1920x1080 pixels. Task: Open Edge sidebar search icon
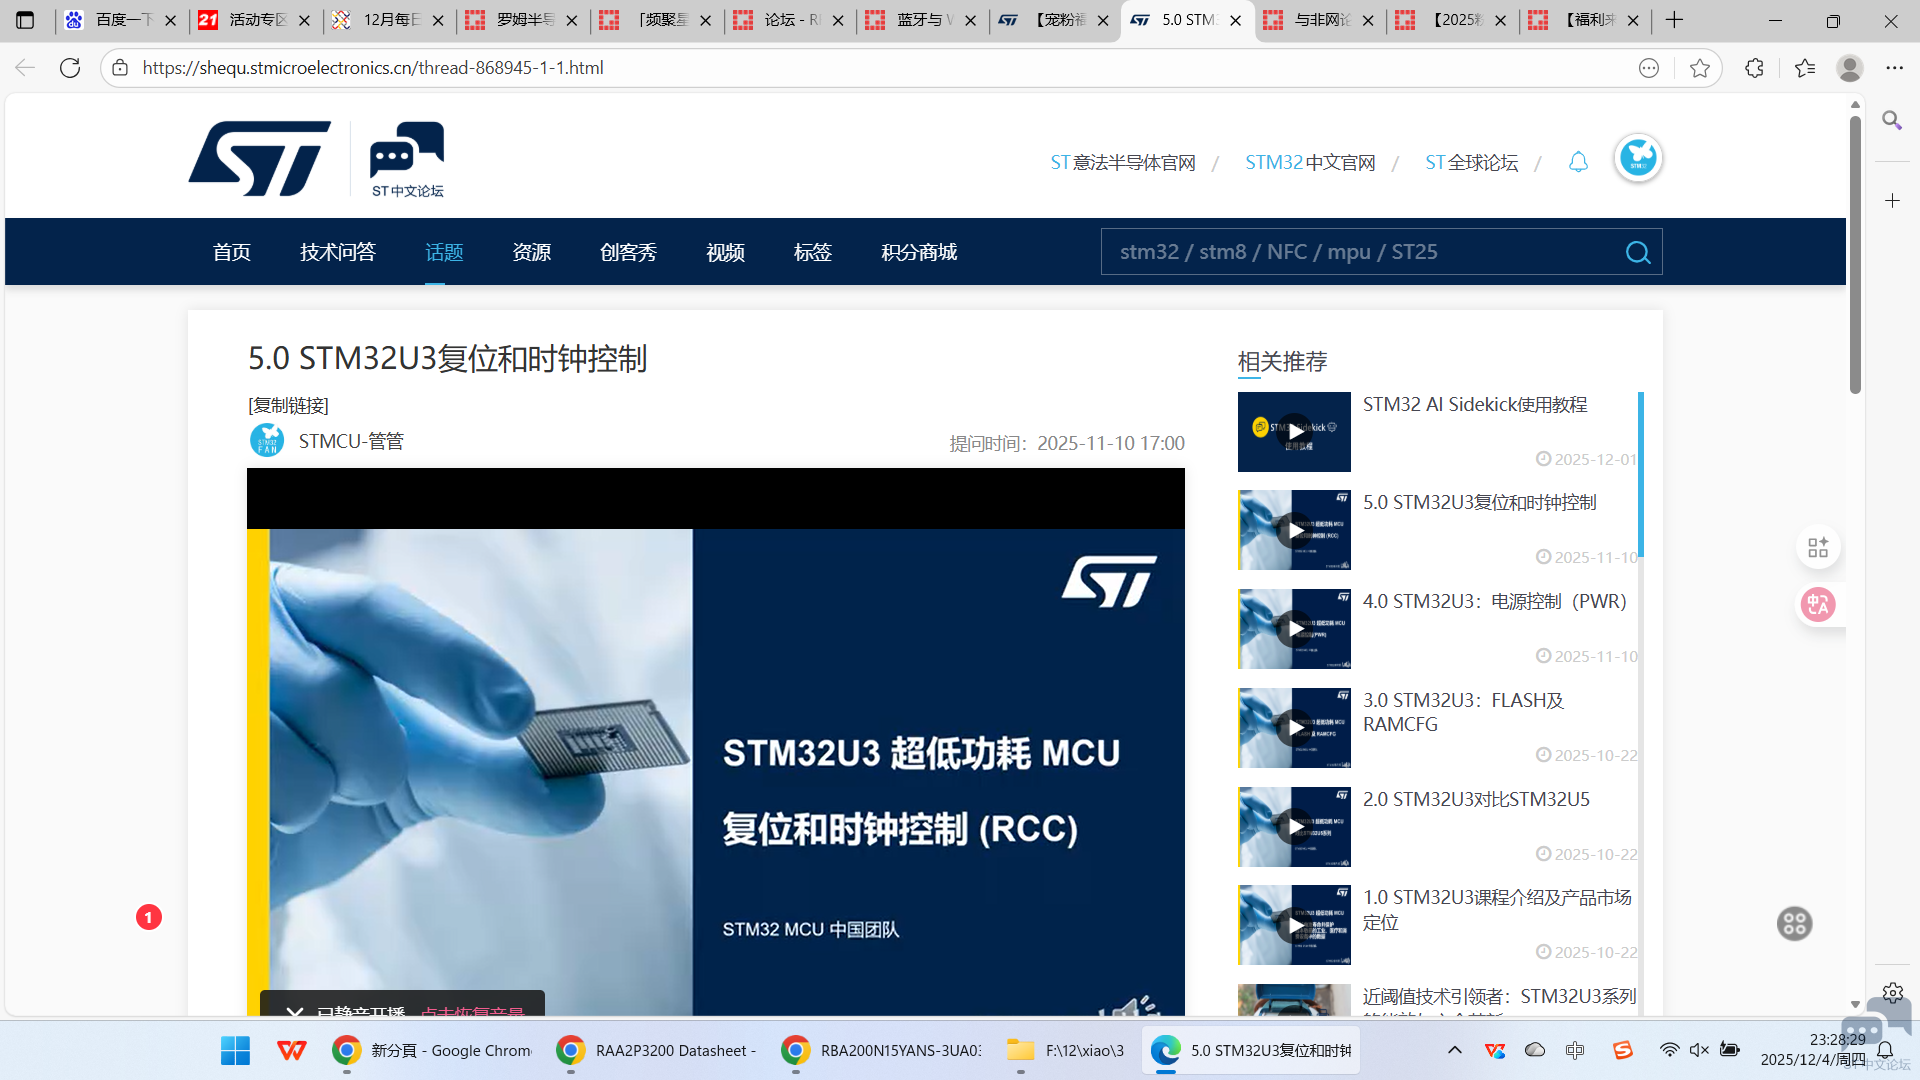coord(1892,121)
